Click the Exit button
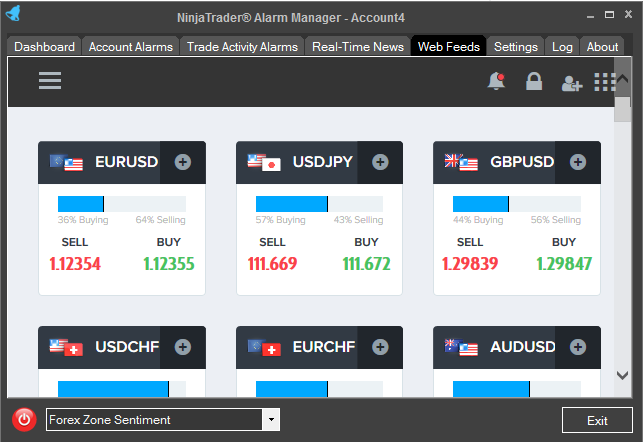The image size is (644, 442). [x=597, y=420]
